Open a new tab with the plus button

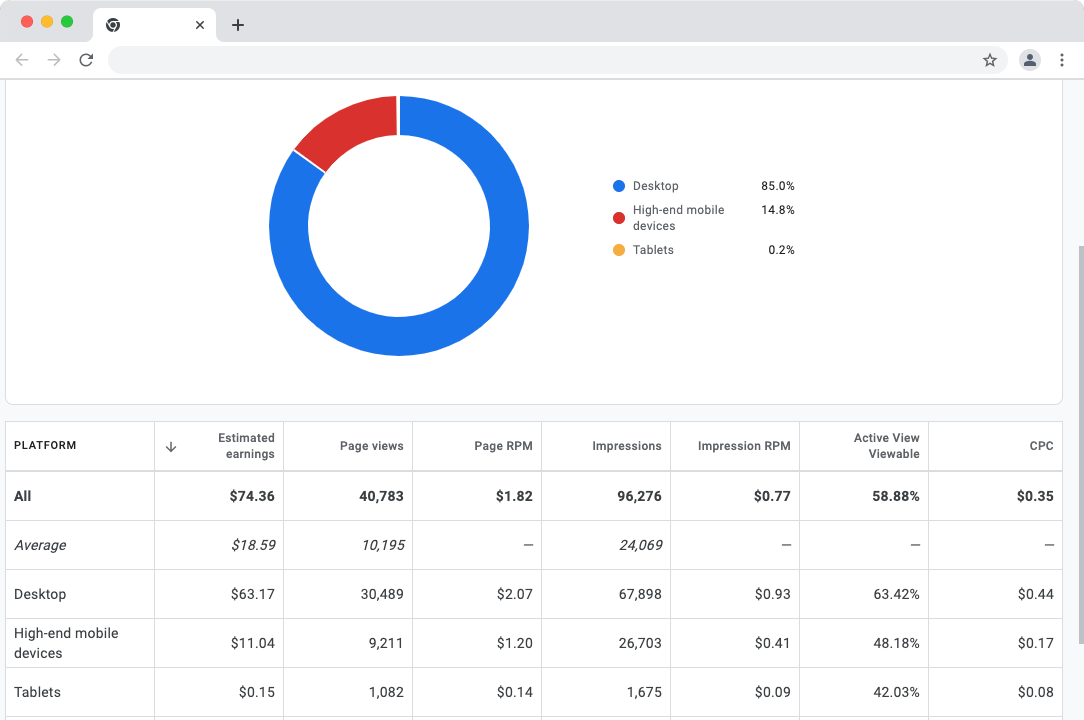click(237, 26)
